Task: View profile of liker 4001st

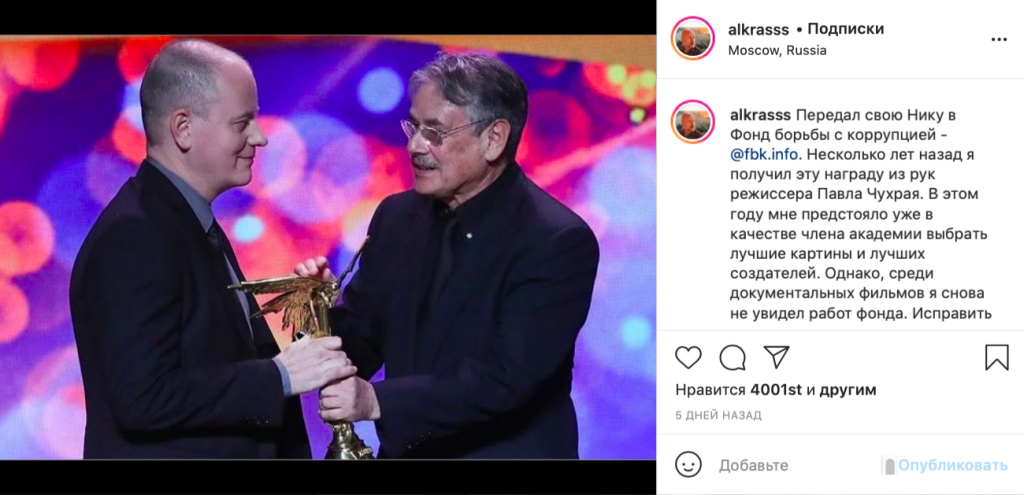Action: [776, 391]
